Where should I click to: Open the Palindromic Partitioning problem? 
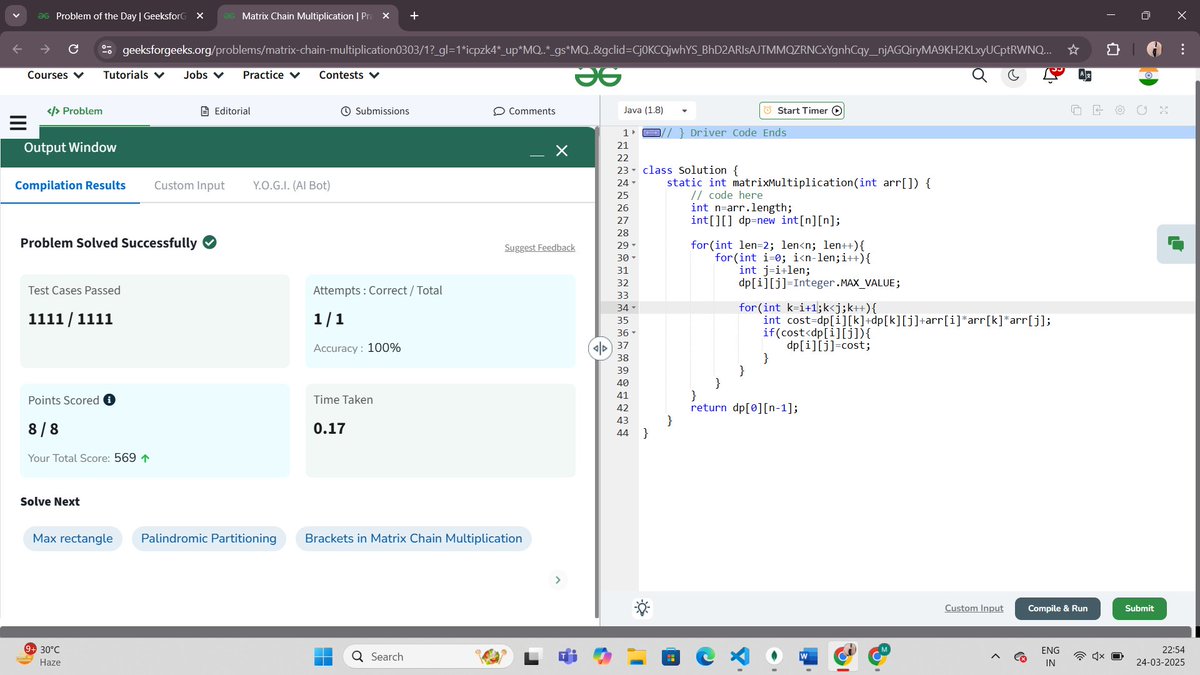pos(209,538)
